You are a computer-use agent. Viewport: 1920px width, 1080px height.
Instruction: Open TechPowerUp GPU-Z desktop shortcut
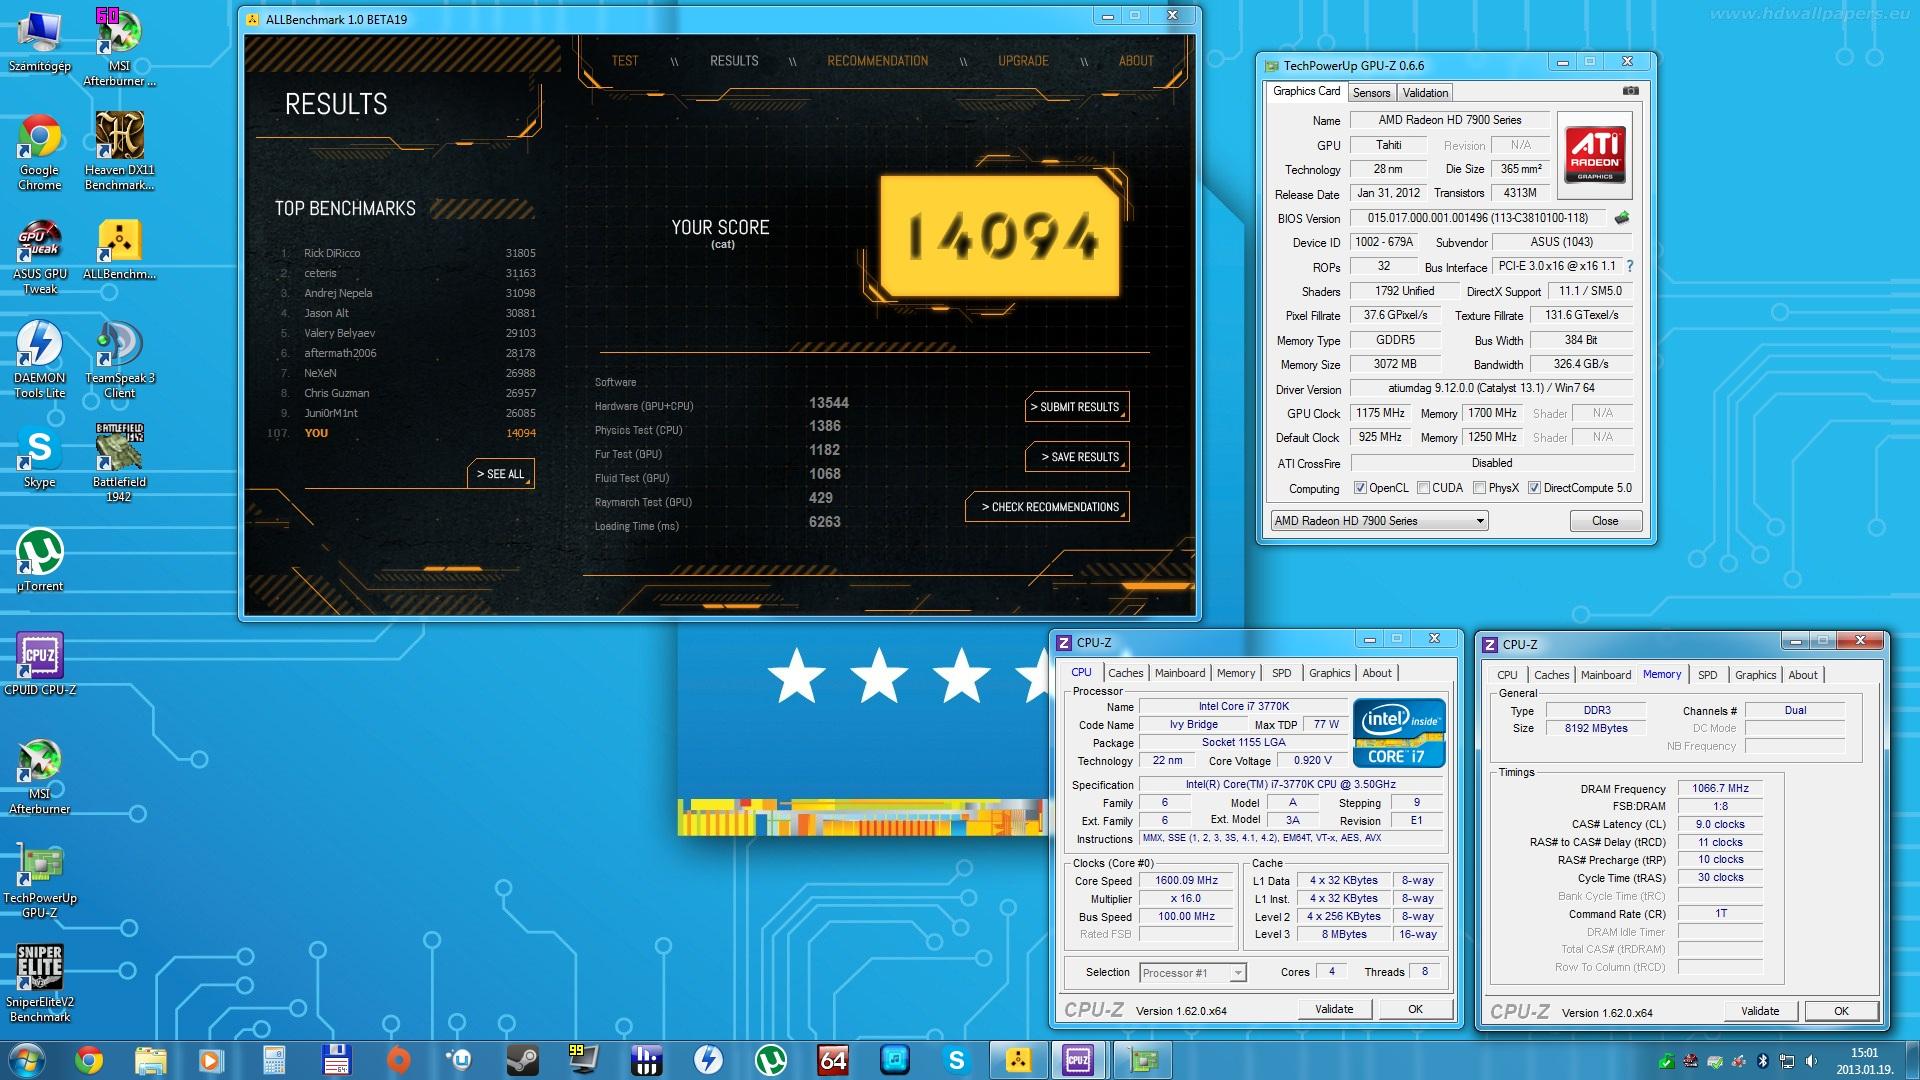coord(40,880)
